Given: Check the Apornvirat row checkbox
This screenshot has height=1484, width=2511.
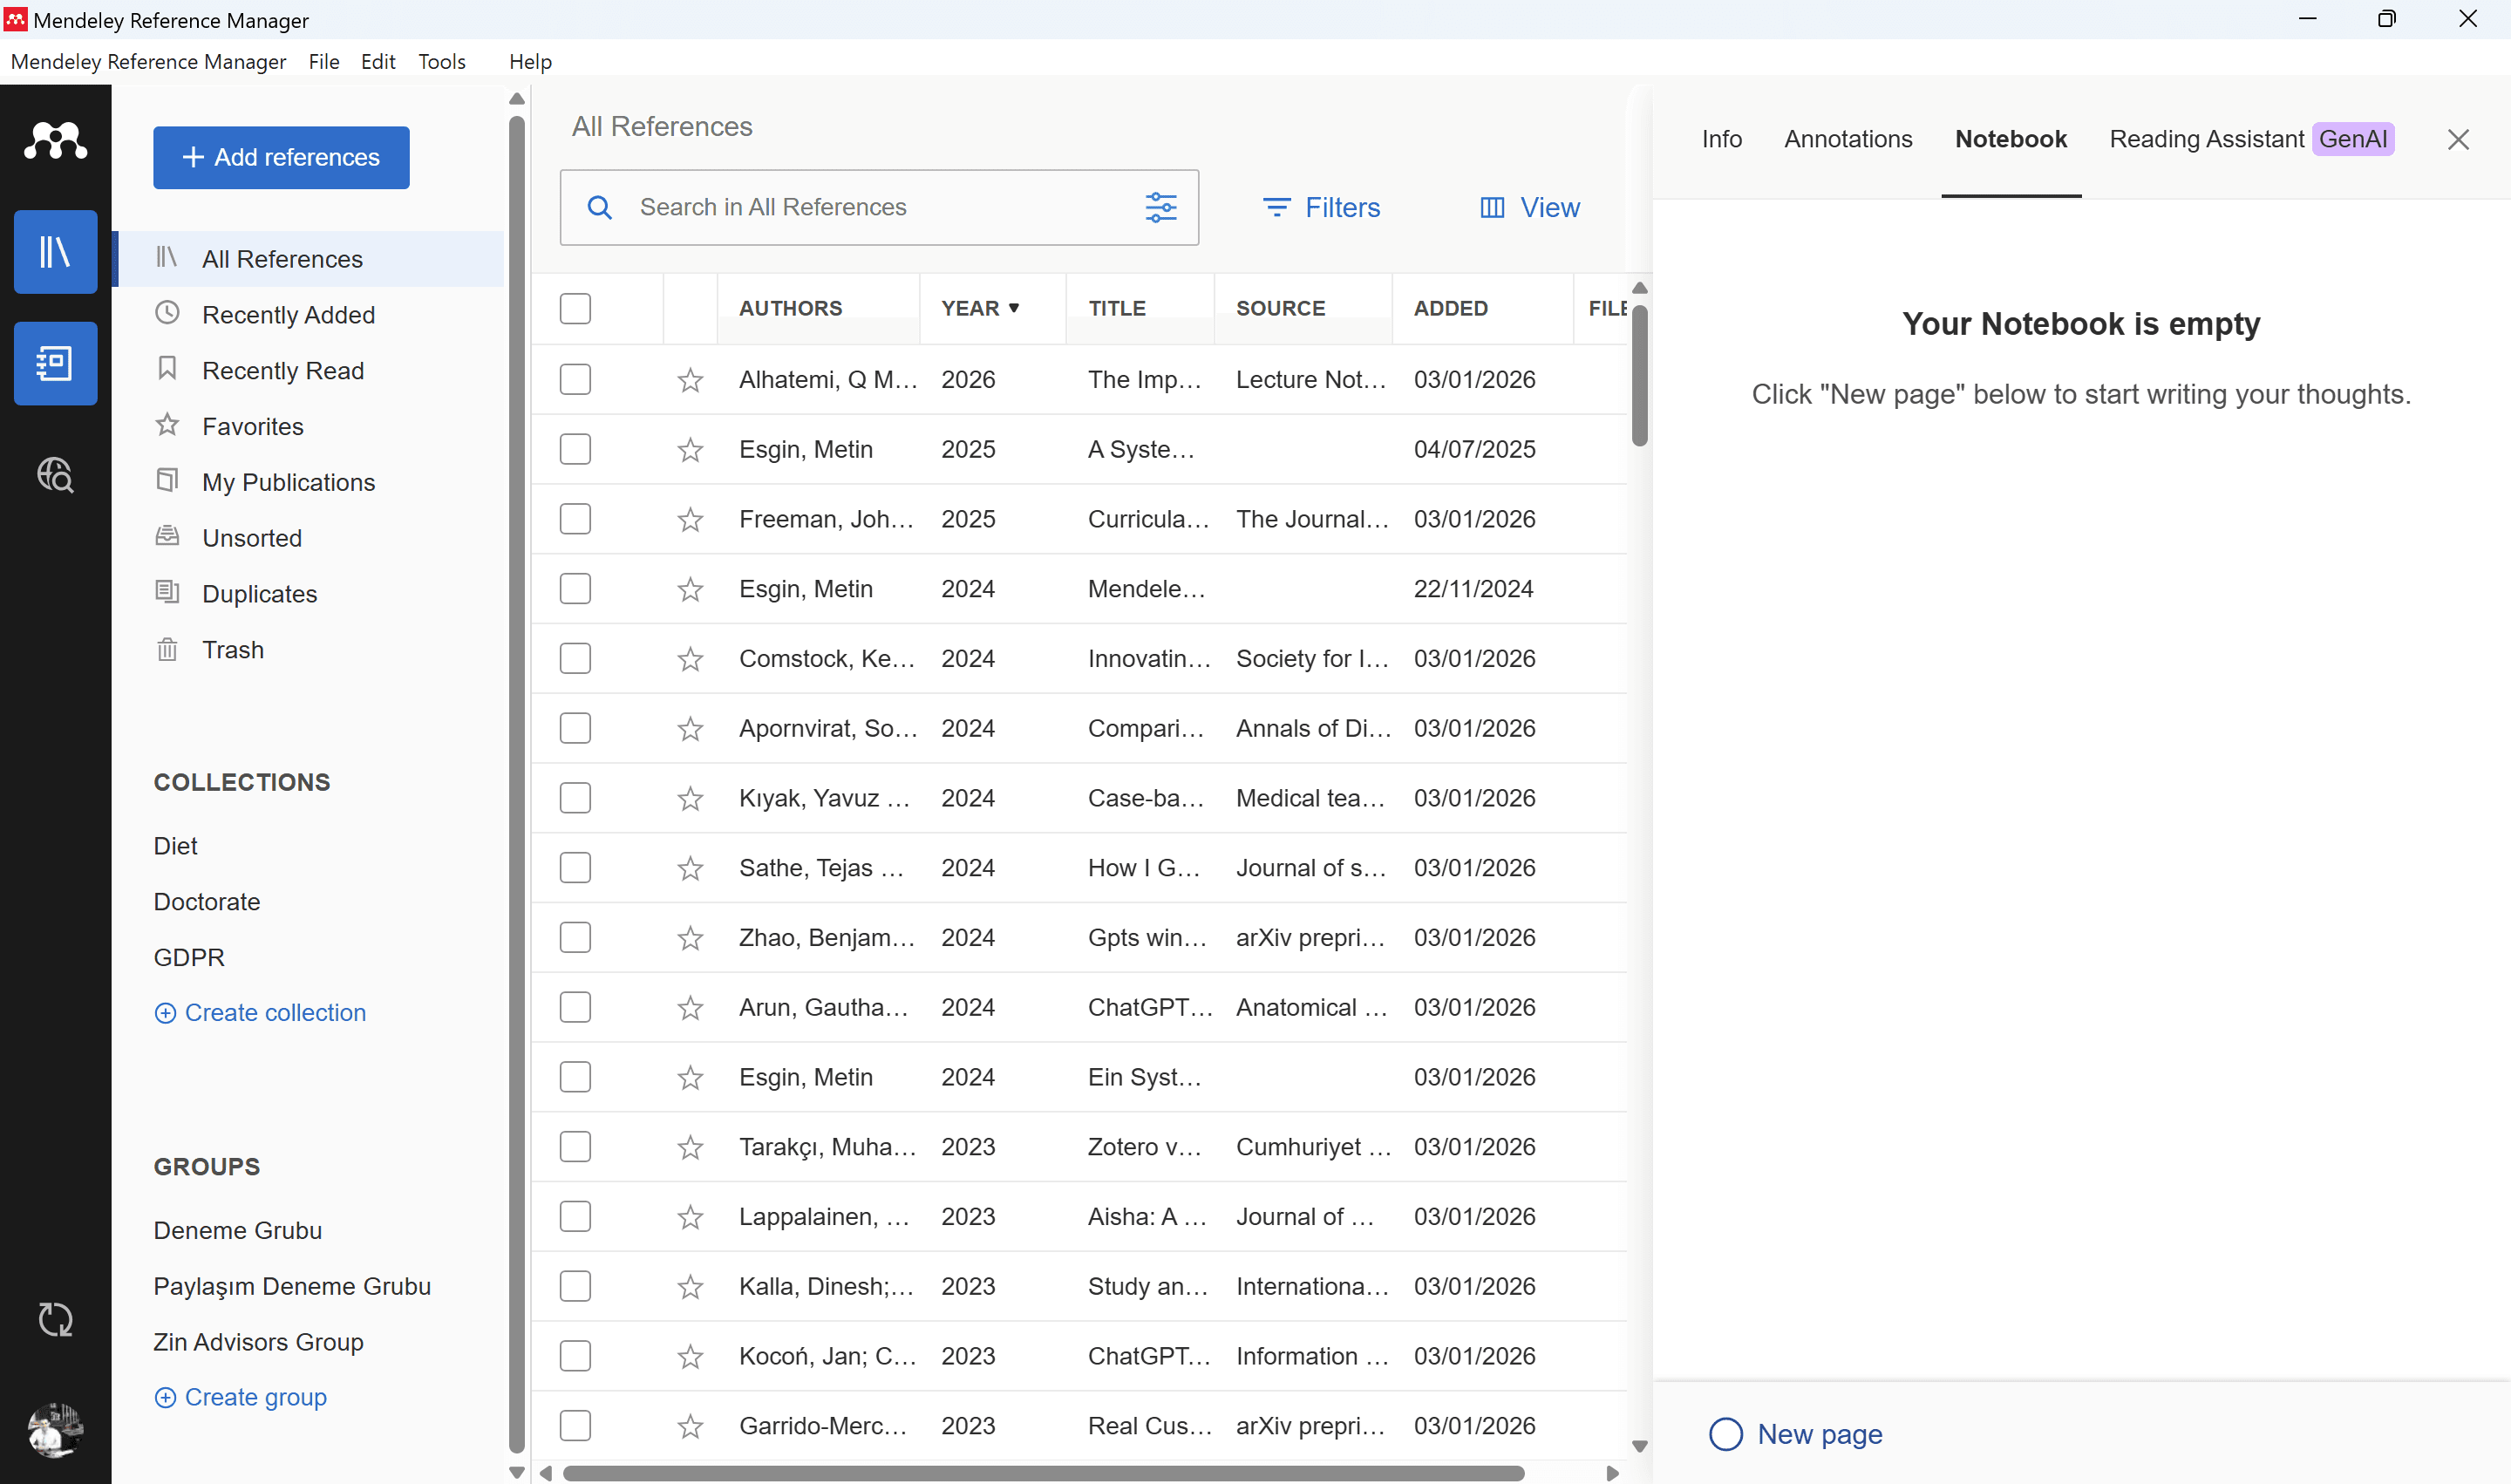Looking at the screenshot, I should [575, 728].
